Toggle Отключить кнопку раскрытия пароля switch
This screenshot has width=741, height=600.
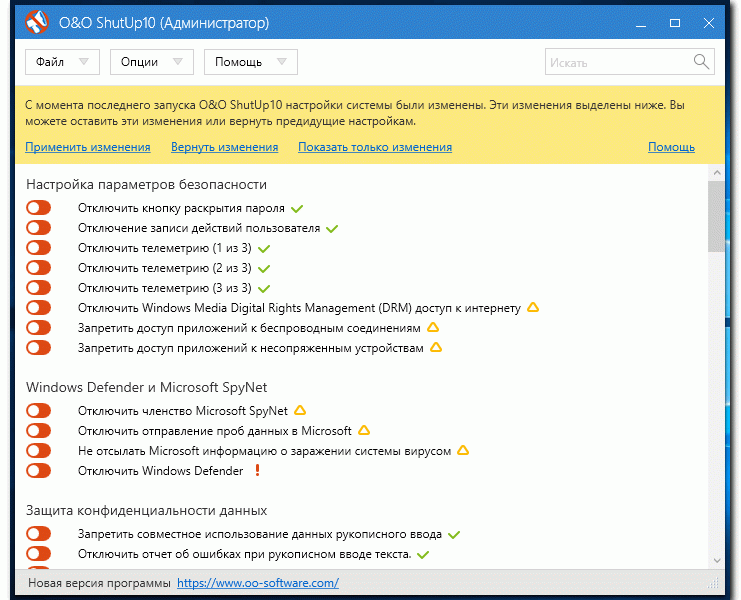39,208
